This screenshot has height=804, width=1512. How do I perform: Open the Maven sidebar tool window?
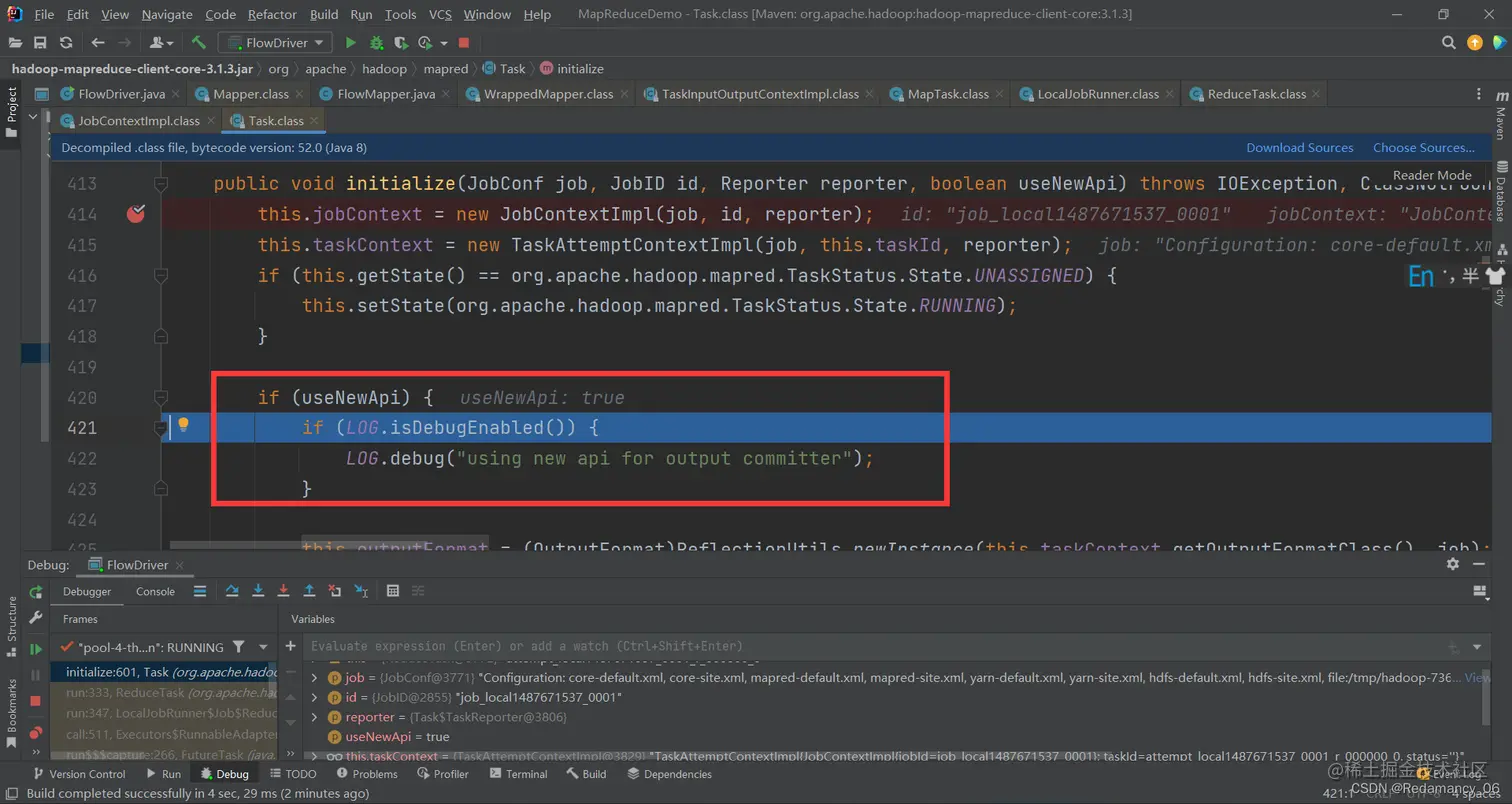pyautogui.click(x=1500, y=115)
